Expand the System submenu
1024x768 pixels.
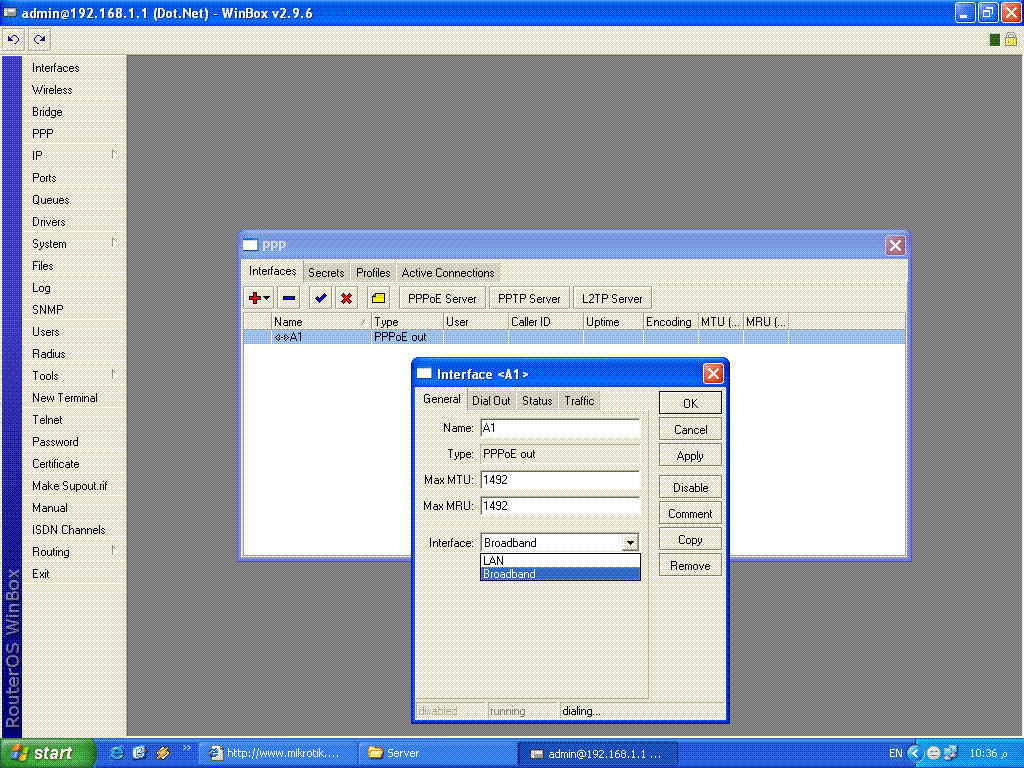(114, 243)
